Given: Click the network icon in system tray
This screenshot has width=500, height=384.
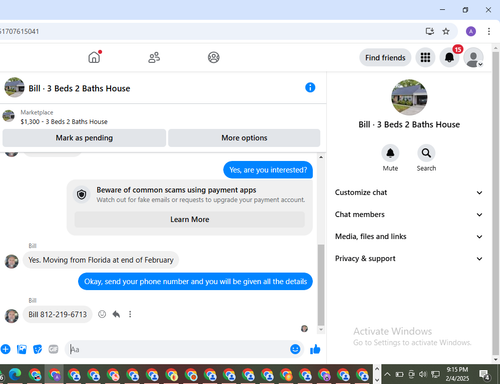Looking at the screenshot, I should [x=435, y=374].
